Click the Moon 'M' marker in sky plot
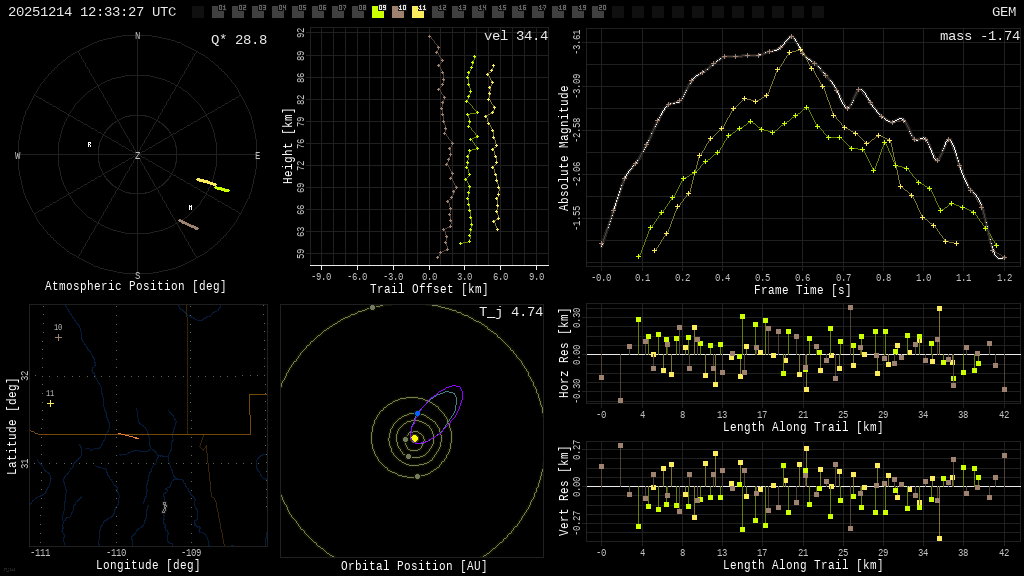The image size is (1024, 576). coord(190,208)
